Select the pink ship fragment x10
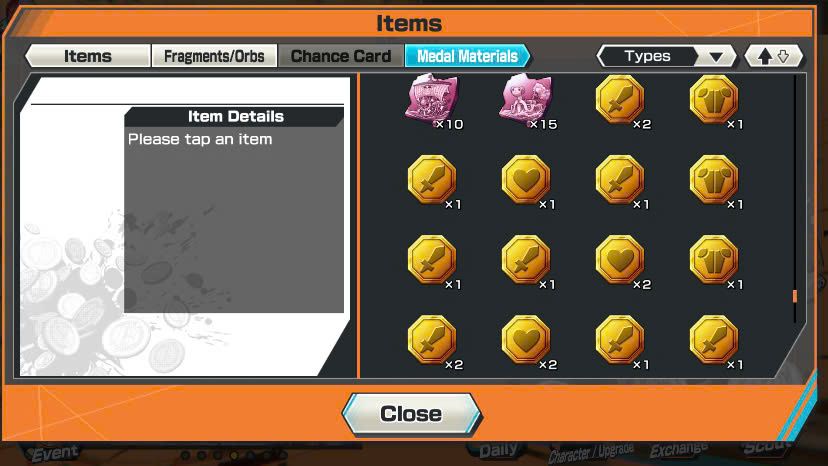828x466 pixels. tap(432, 98)
